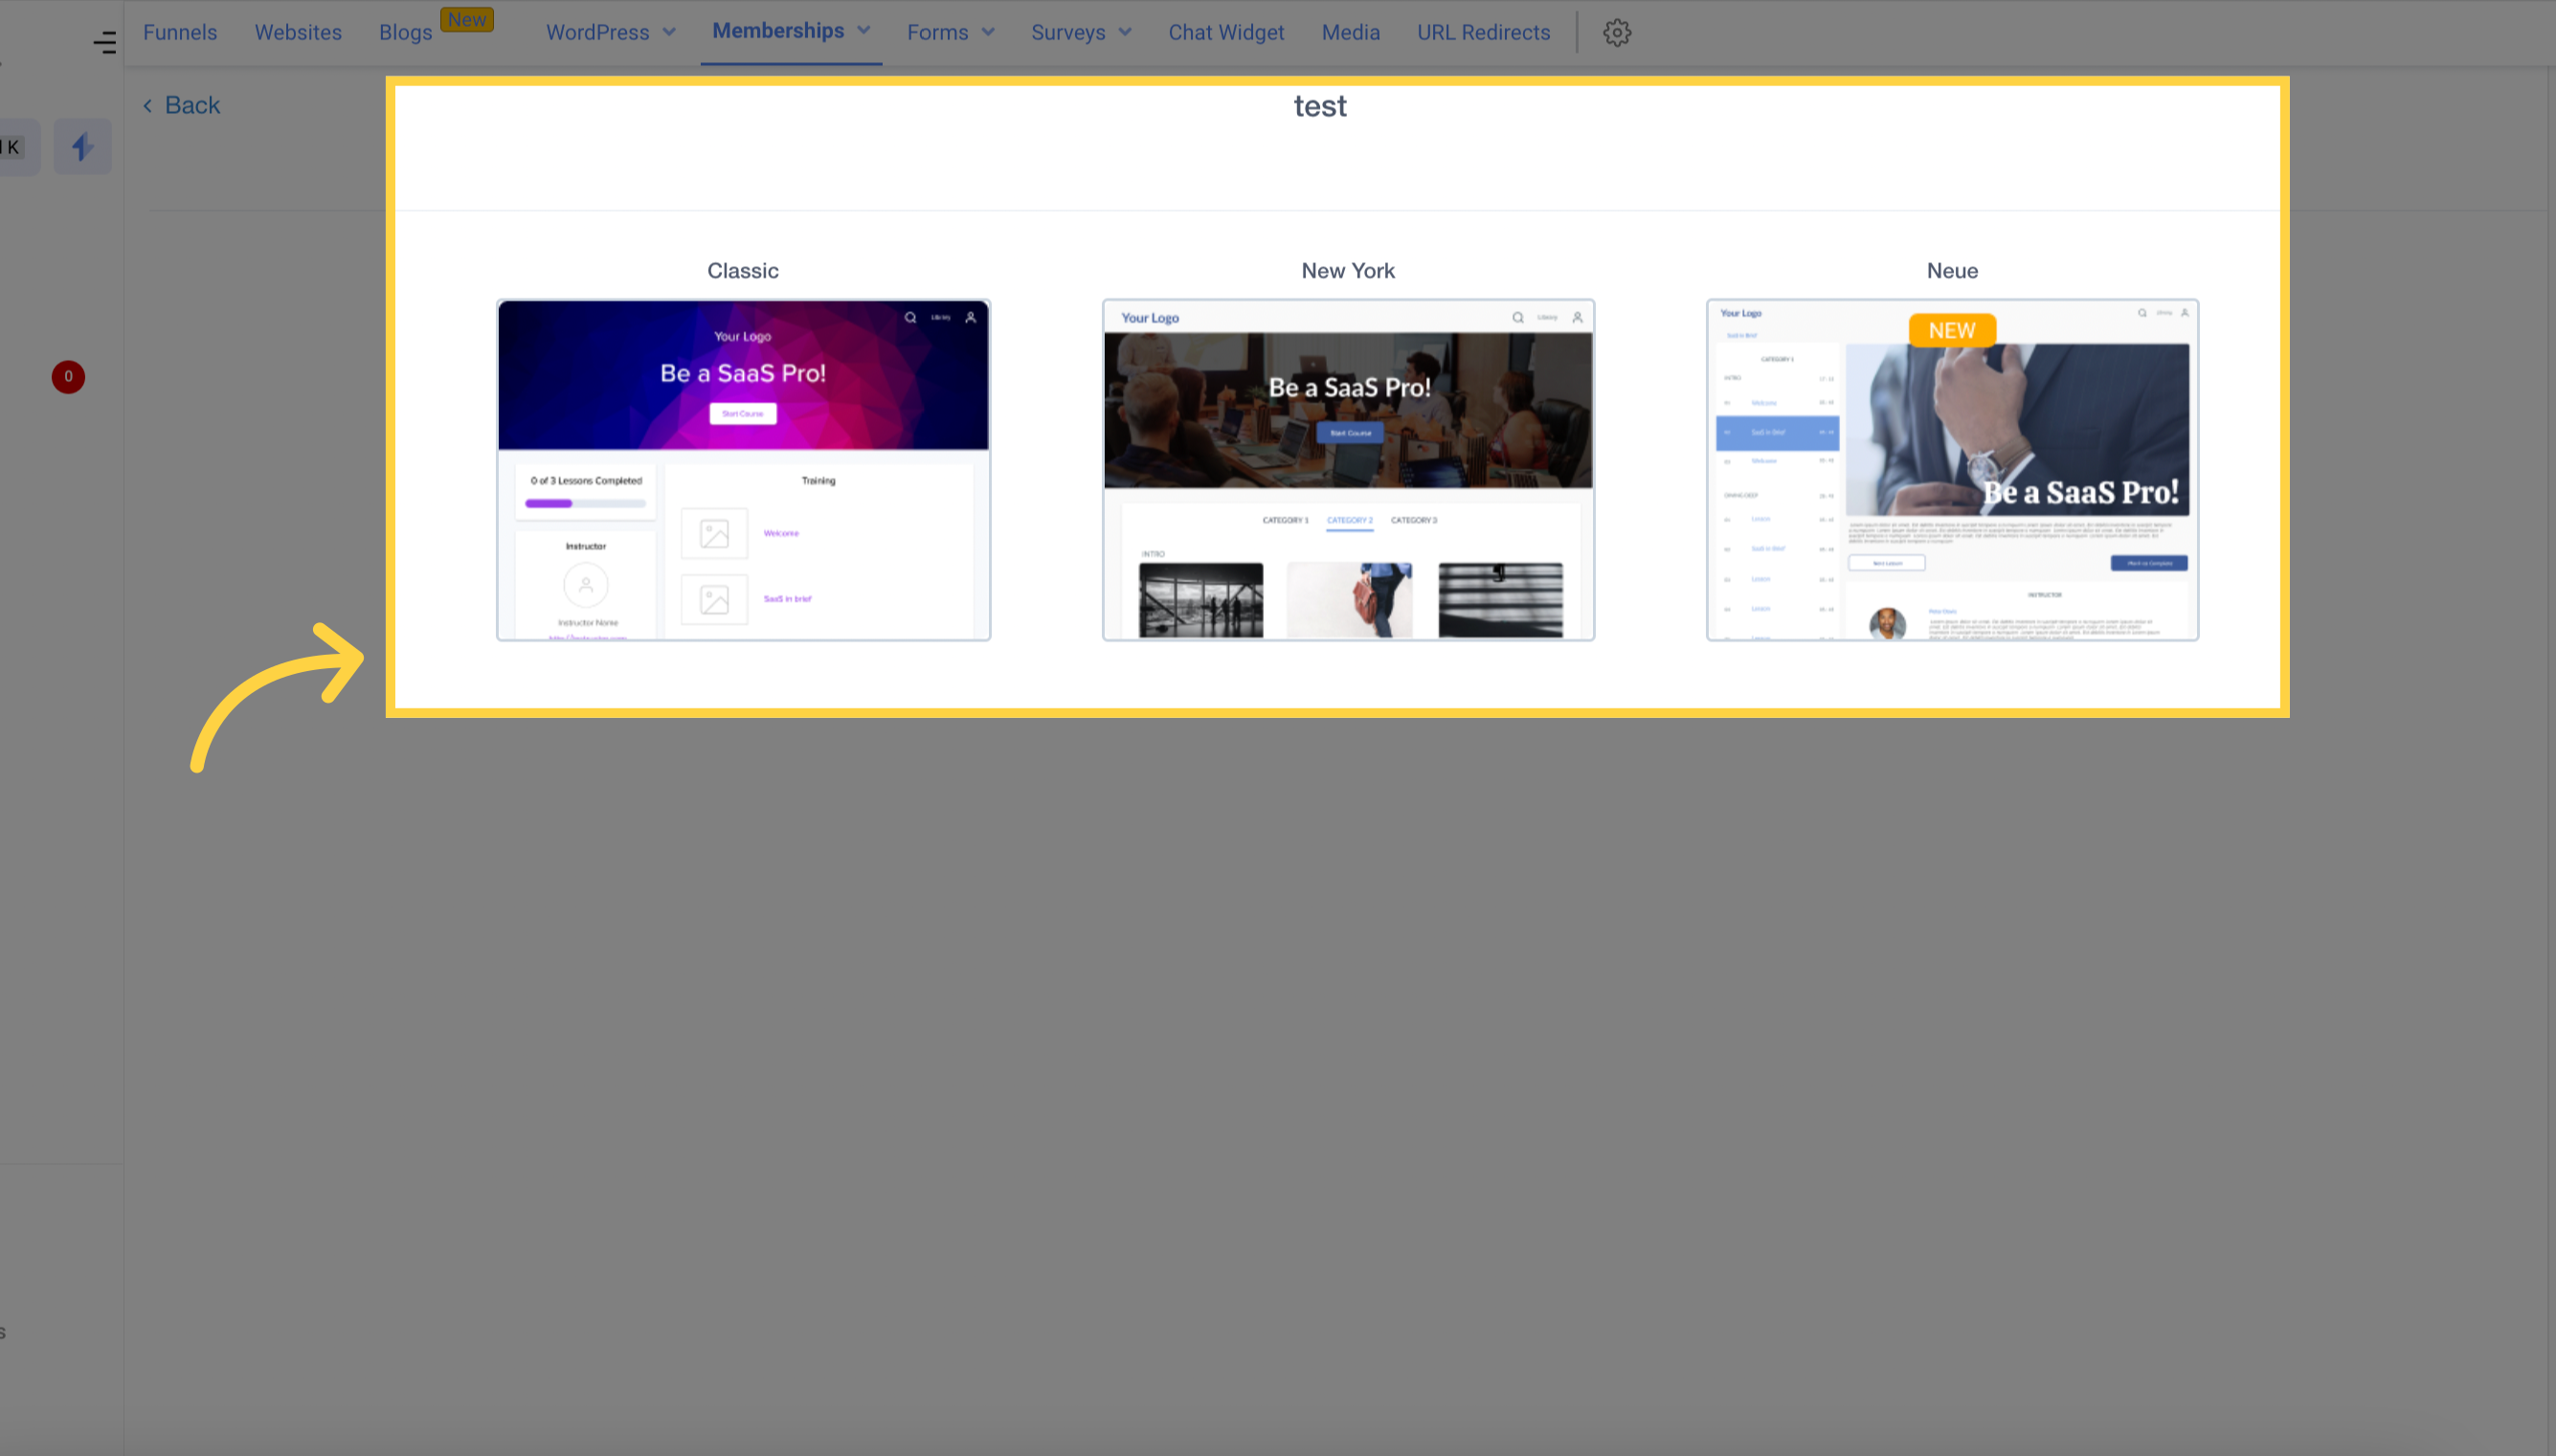Click the Neue theme label

click(1952, 271)
